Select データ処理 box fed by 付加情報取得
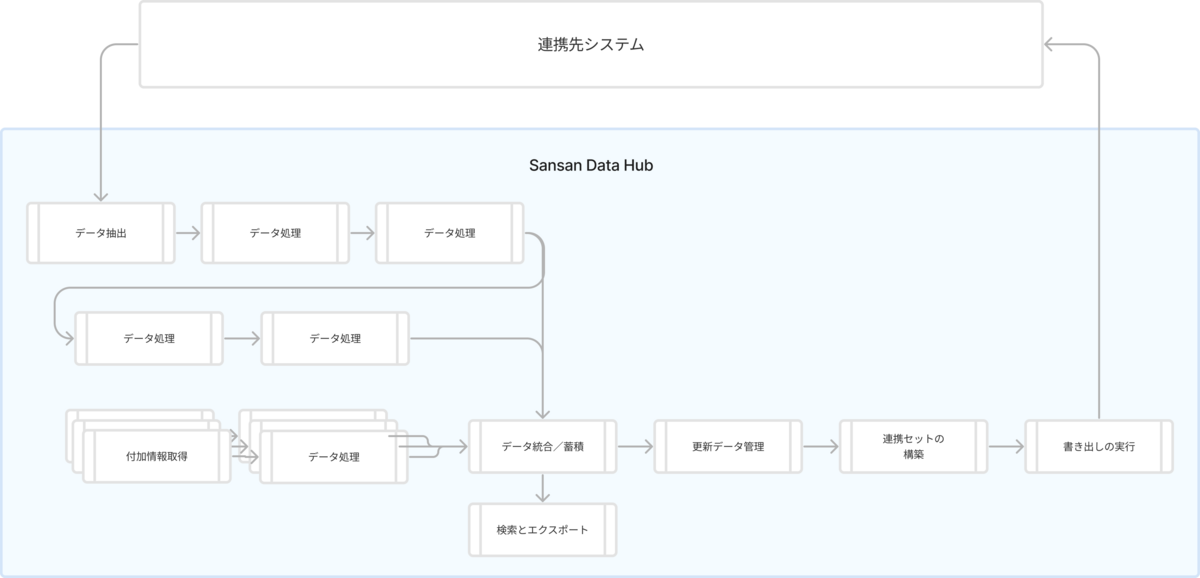1200x578 pixels. click(x=333, y=457)
